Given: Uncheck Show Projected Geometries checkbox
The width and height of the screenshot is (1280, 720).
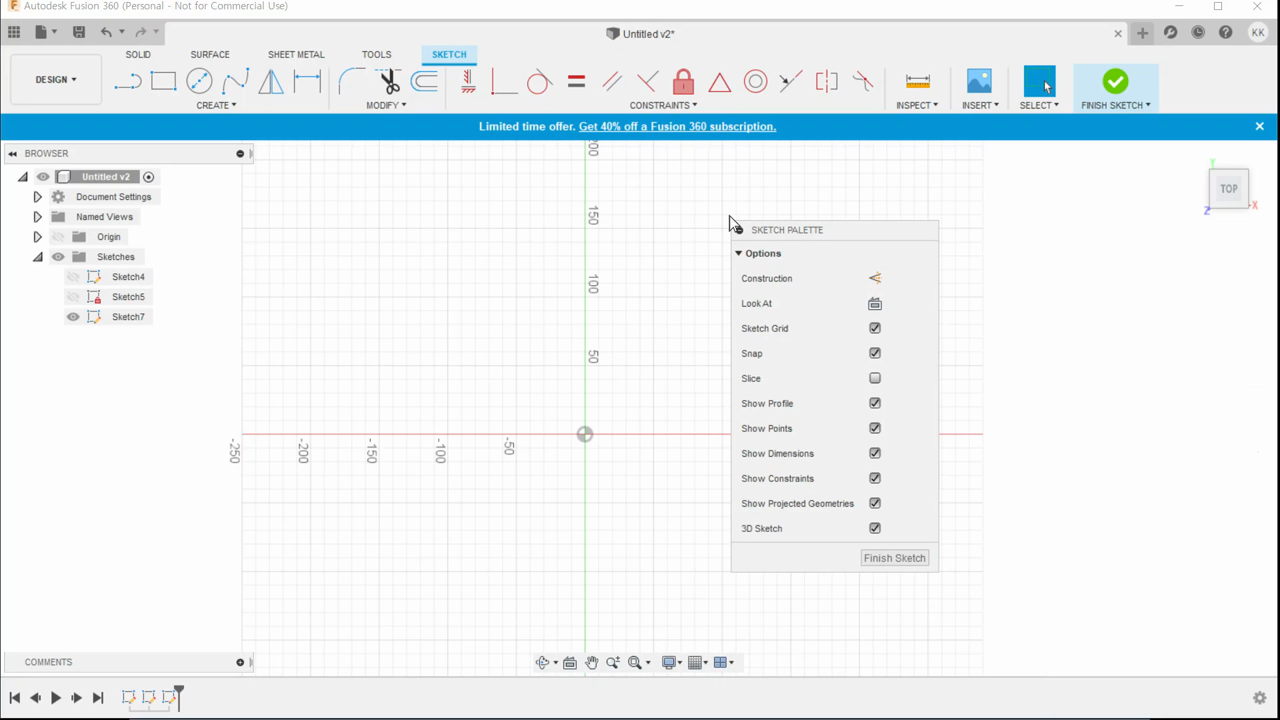Looking at the screenshot, I should pyautogui.click(x=875, y=503).
